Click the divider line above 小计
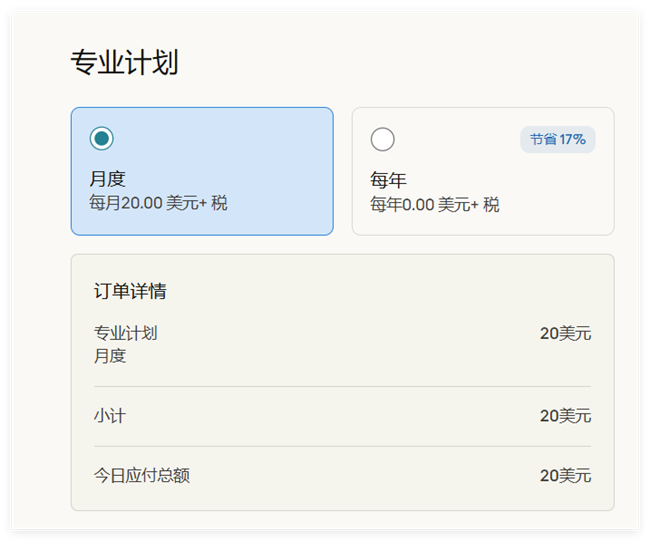Screen dimensions: 650x541 [x=342, y=386]
